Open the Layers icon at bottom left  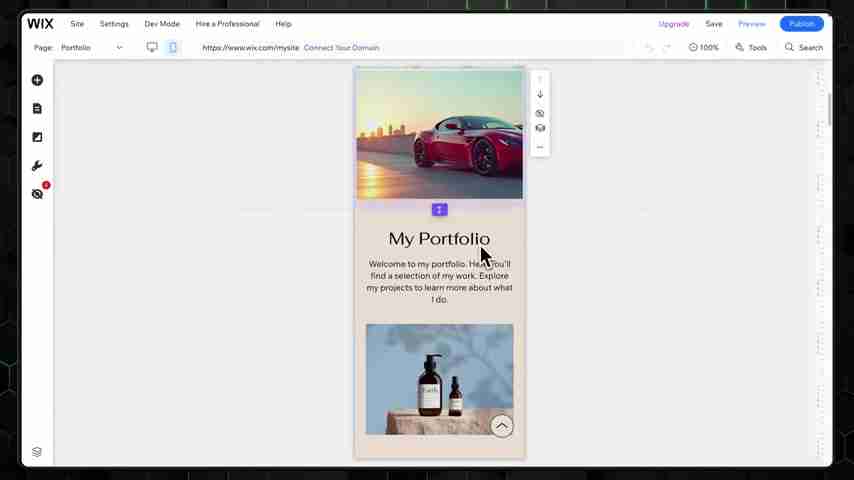pyautogui.click(x=37, y=452)
